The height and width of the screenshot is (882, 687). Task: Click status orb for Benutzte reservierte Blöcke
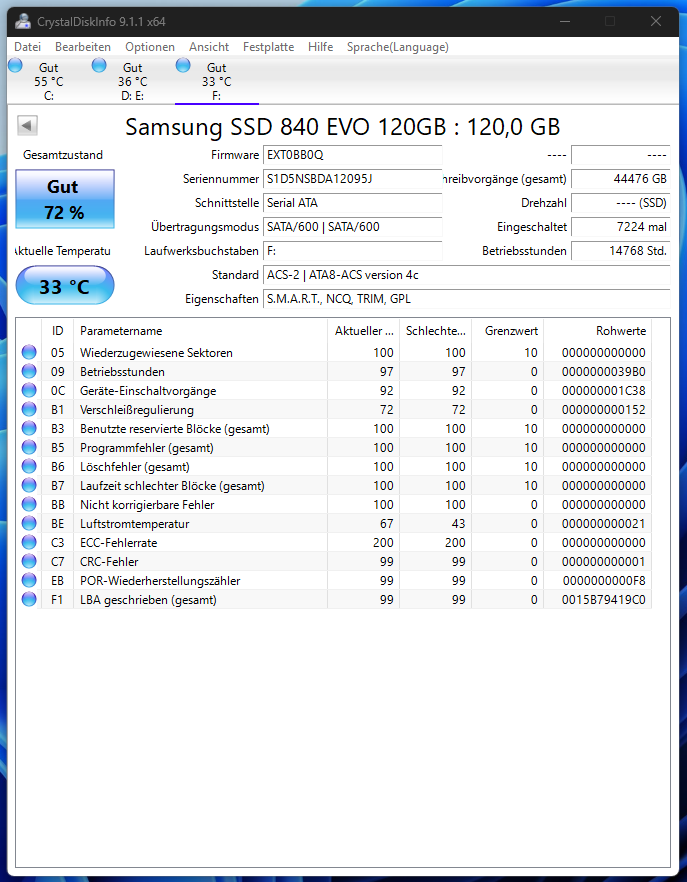(x=29, y=429)
